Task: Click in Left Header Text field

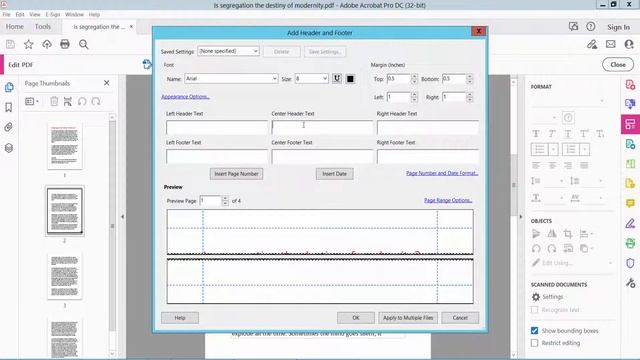Action: (x=217, y=127)
